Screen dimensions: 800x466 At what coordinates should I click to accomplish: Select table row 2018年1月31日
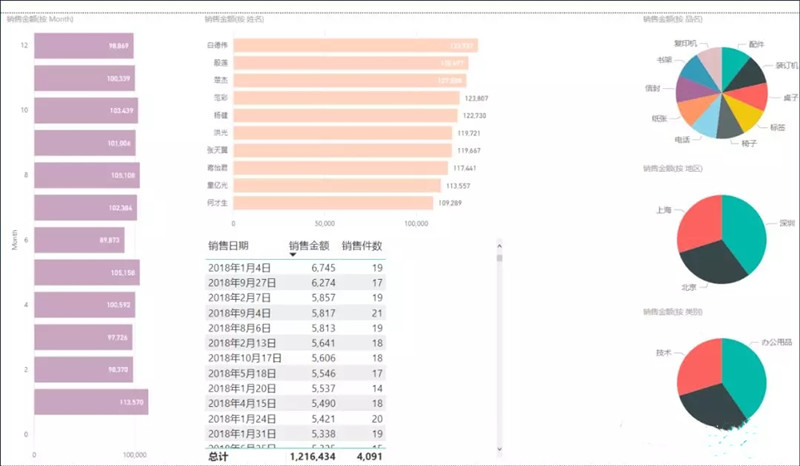tap(296, 433)
